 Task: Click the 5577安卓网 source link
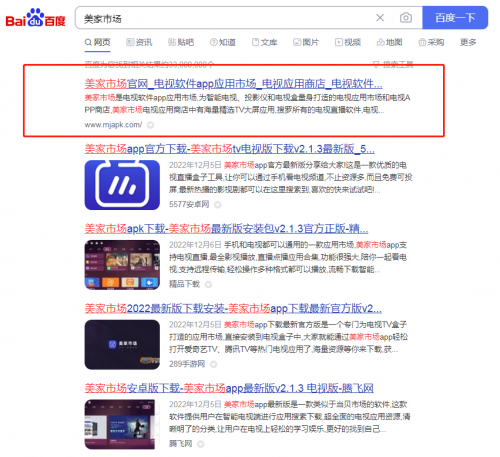point(189,204)
